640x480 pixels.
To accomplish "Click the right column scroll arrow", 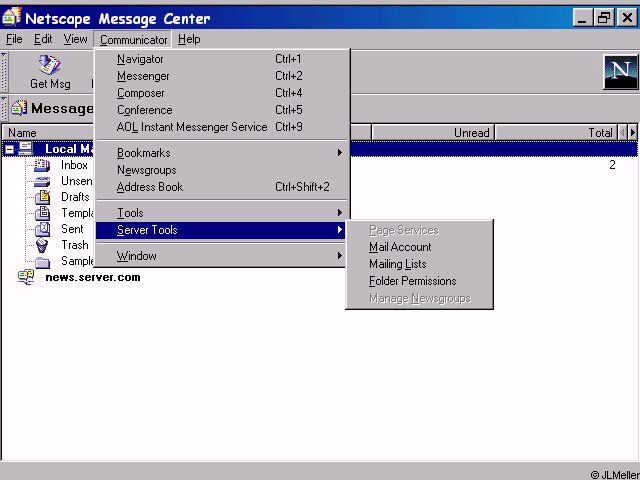I will pyautogui.click(x=633, y=132).
